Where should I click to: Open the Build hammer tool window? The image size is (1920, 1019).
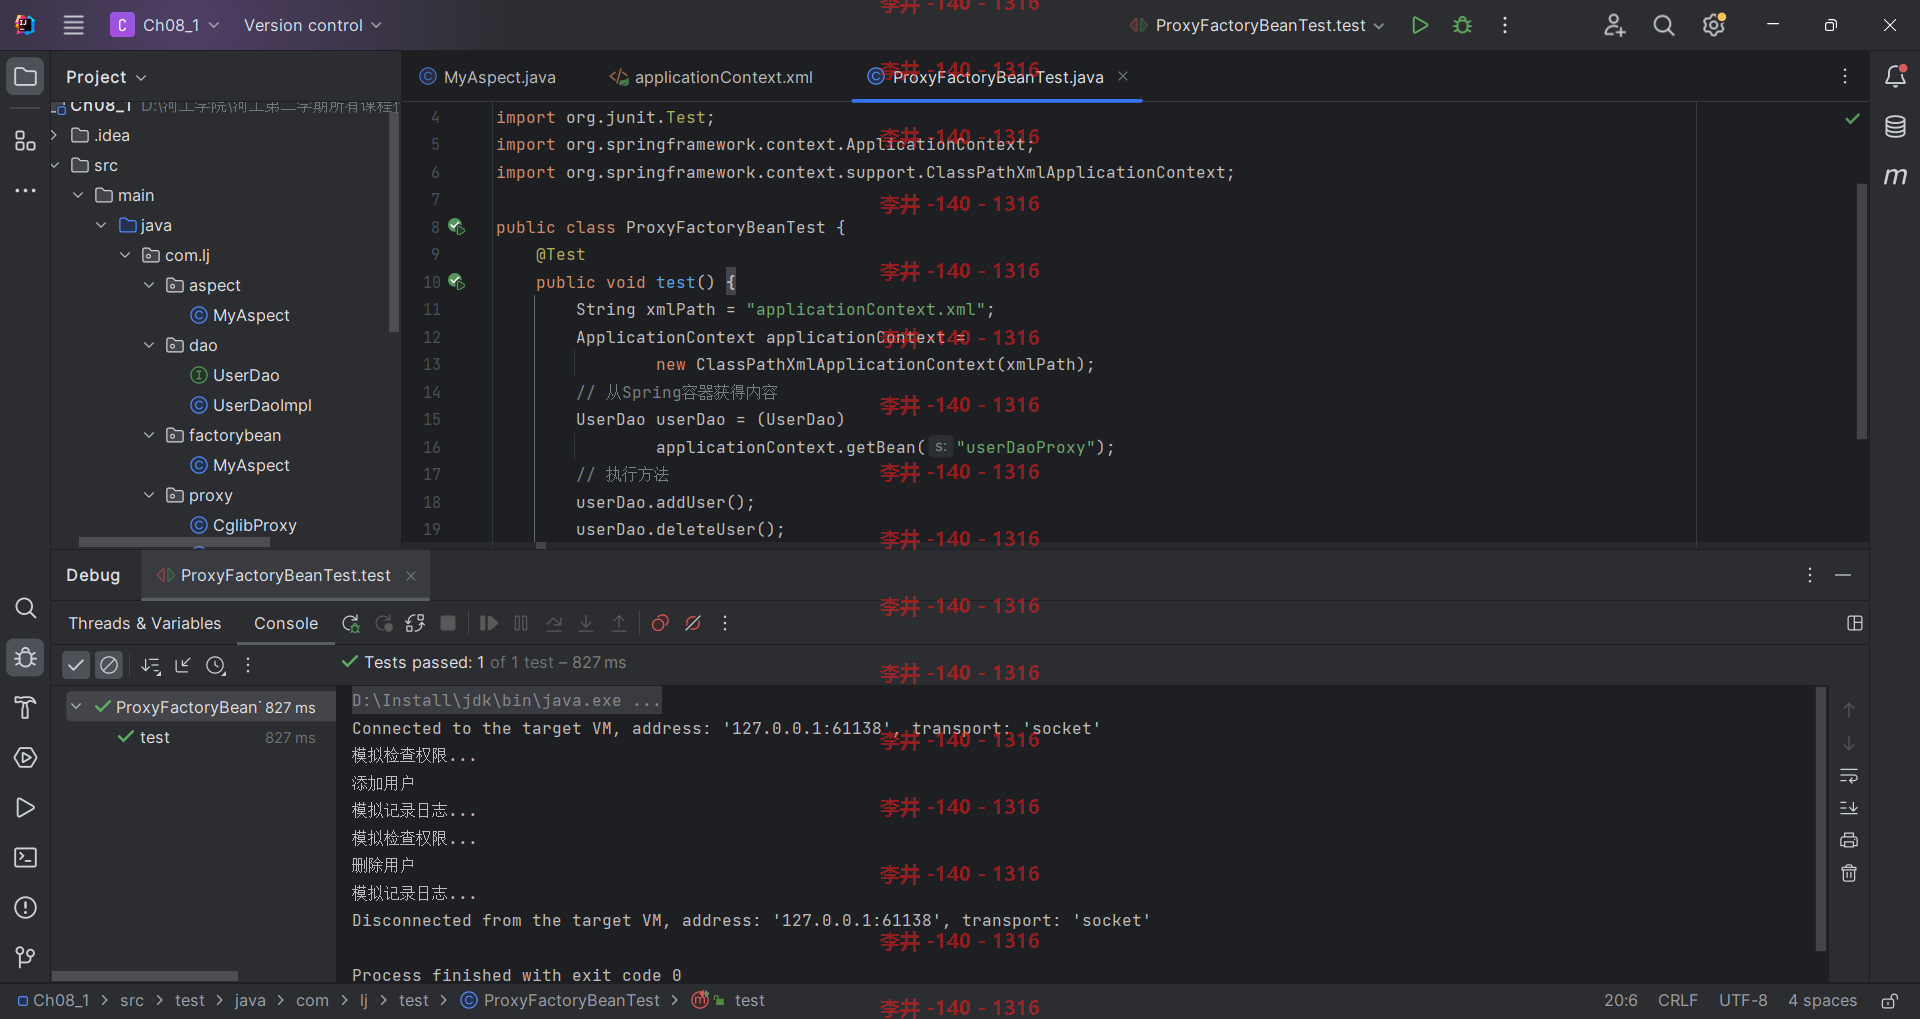25,708
